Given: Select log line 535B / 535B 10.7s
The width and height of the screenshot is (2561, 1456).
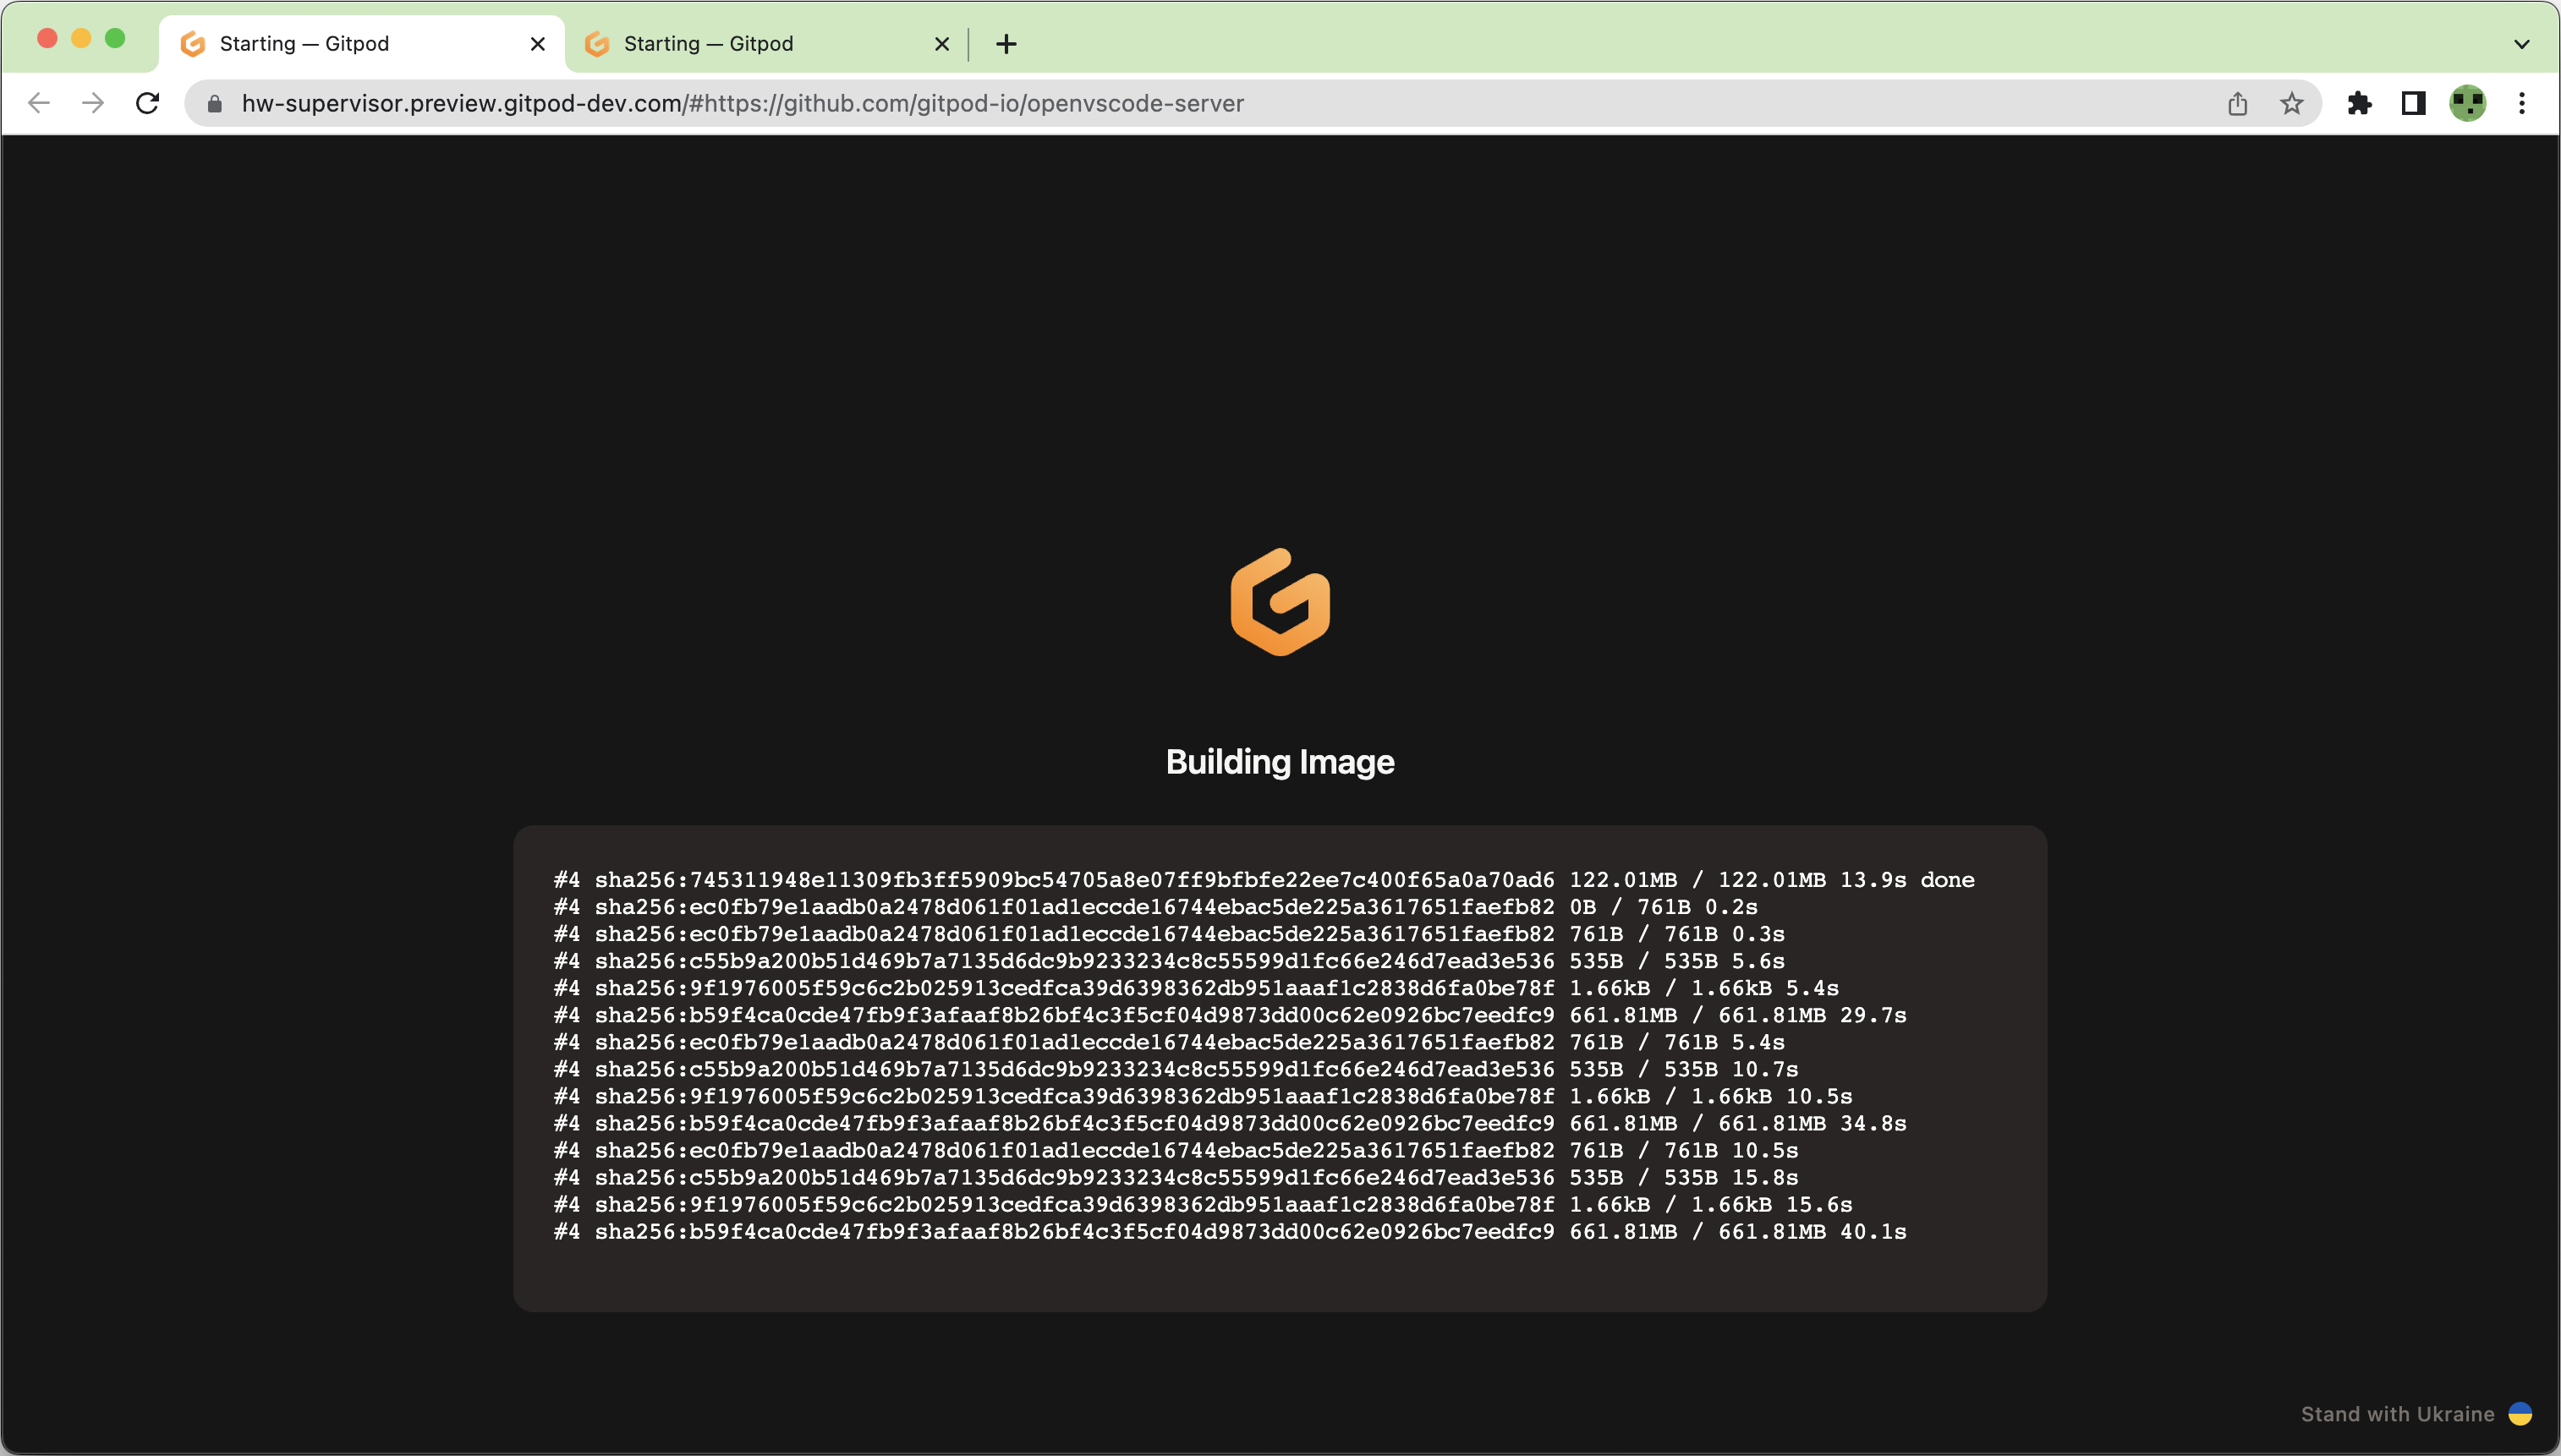Looking at the screenshot, I should click(1176, 1069).
